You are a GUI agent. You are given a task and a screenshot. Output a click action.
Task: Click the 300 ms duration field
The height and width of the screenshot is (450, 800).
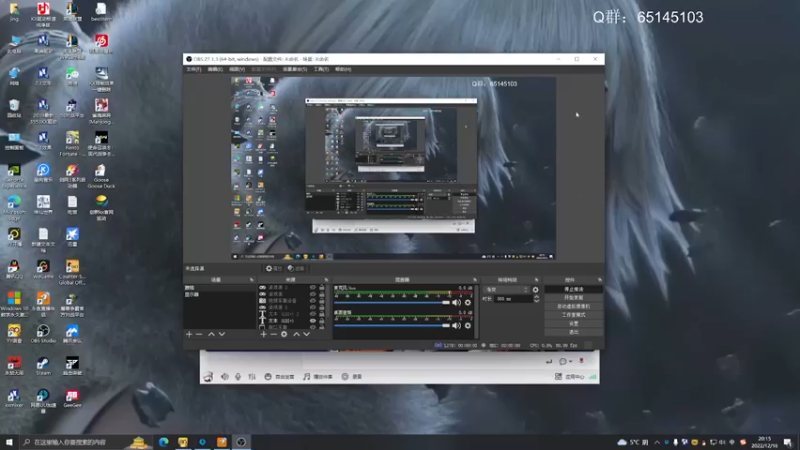click(513, 299)
